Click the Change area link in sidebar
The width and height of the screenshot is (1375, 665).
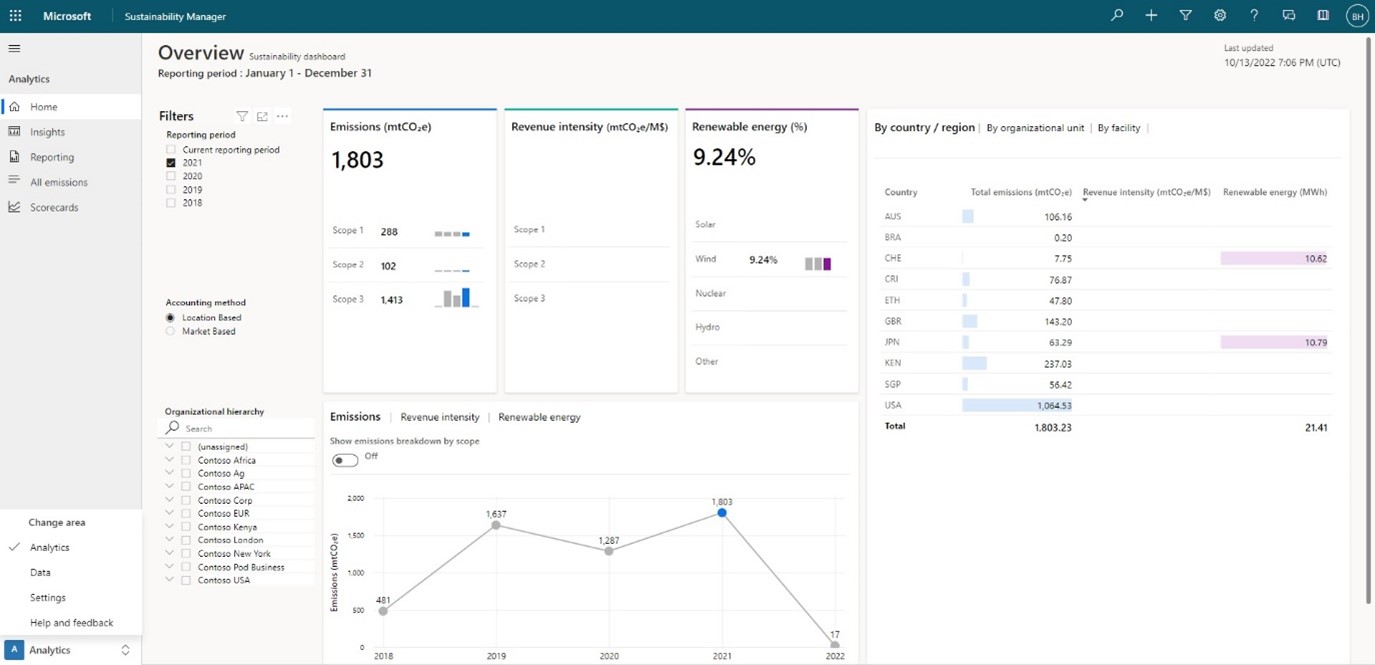(x=58, y=522)
